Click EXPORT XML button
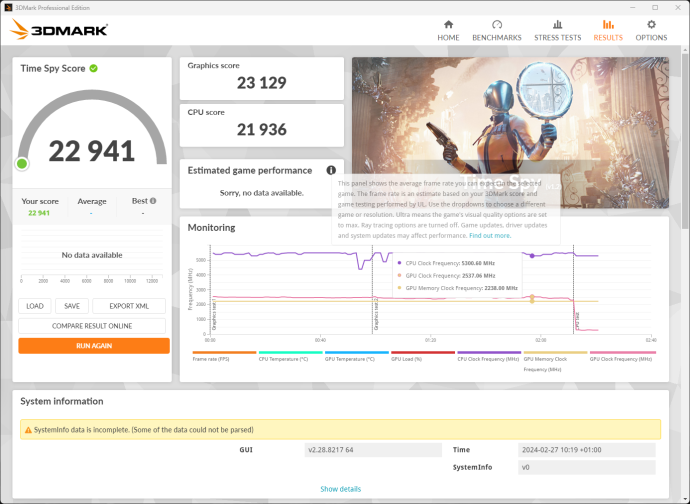 (x=129, y=306)
